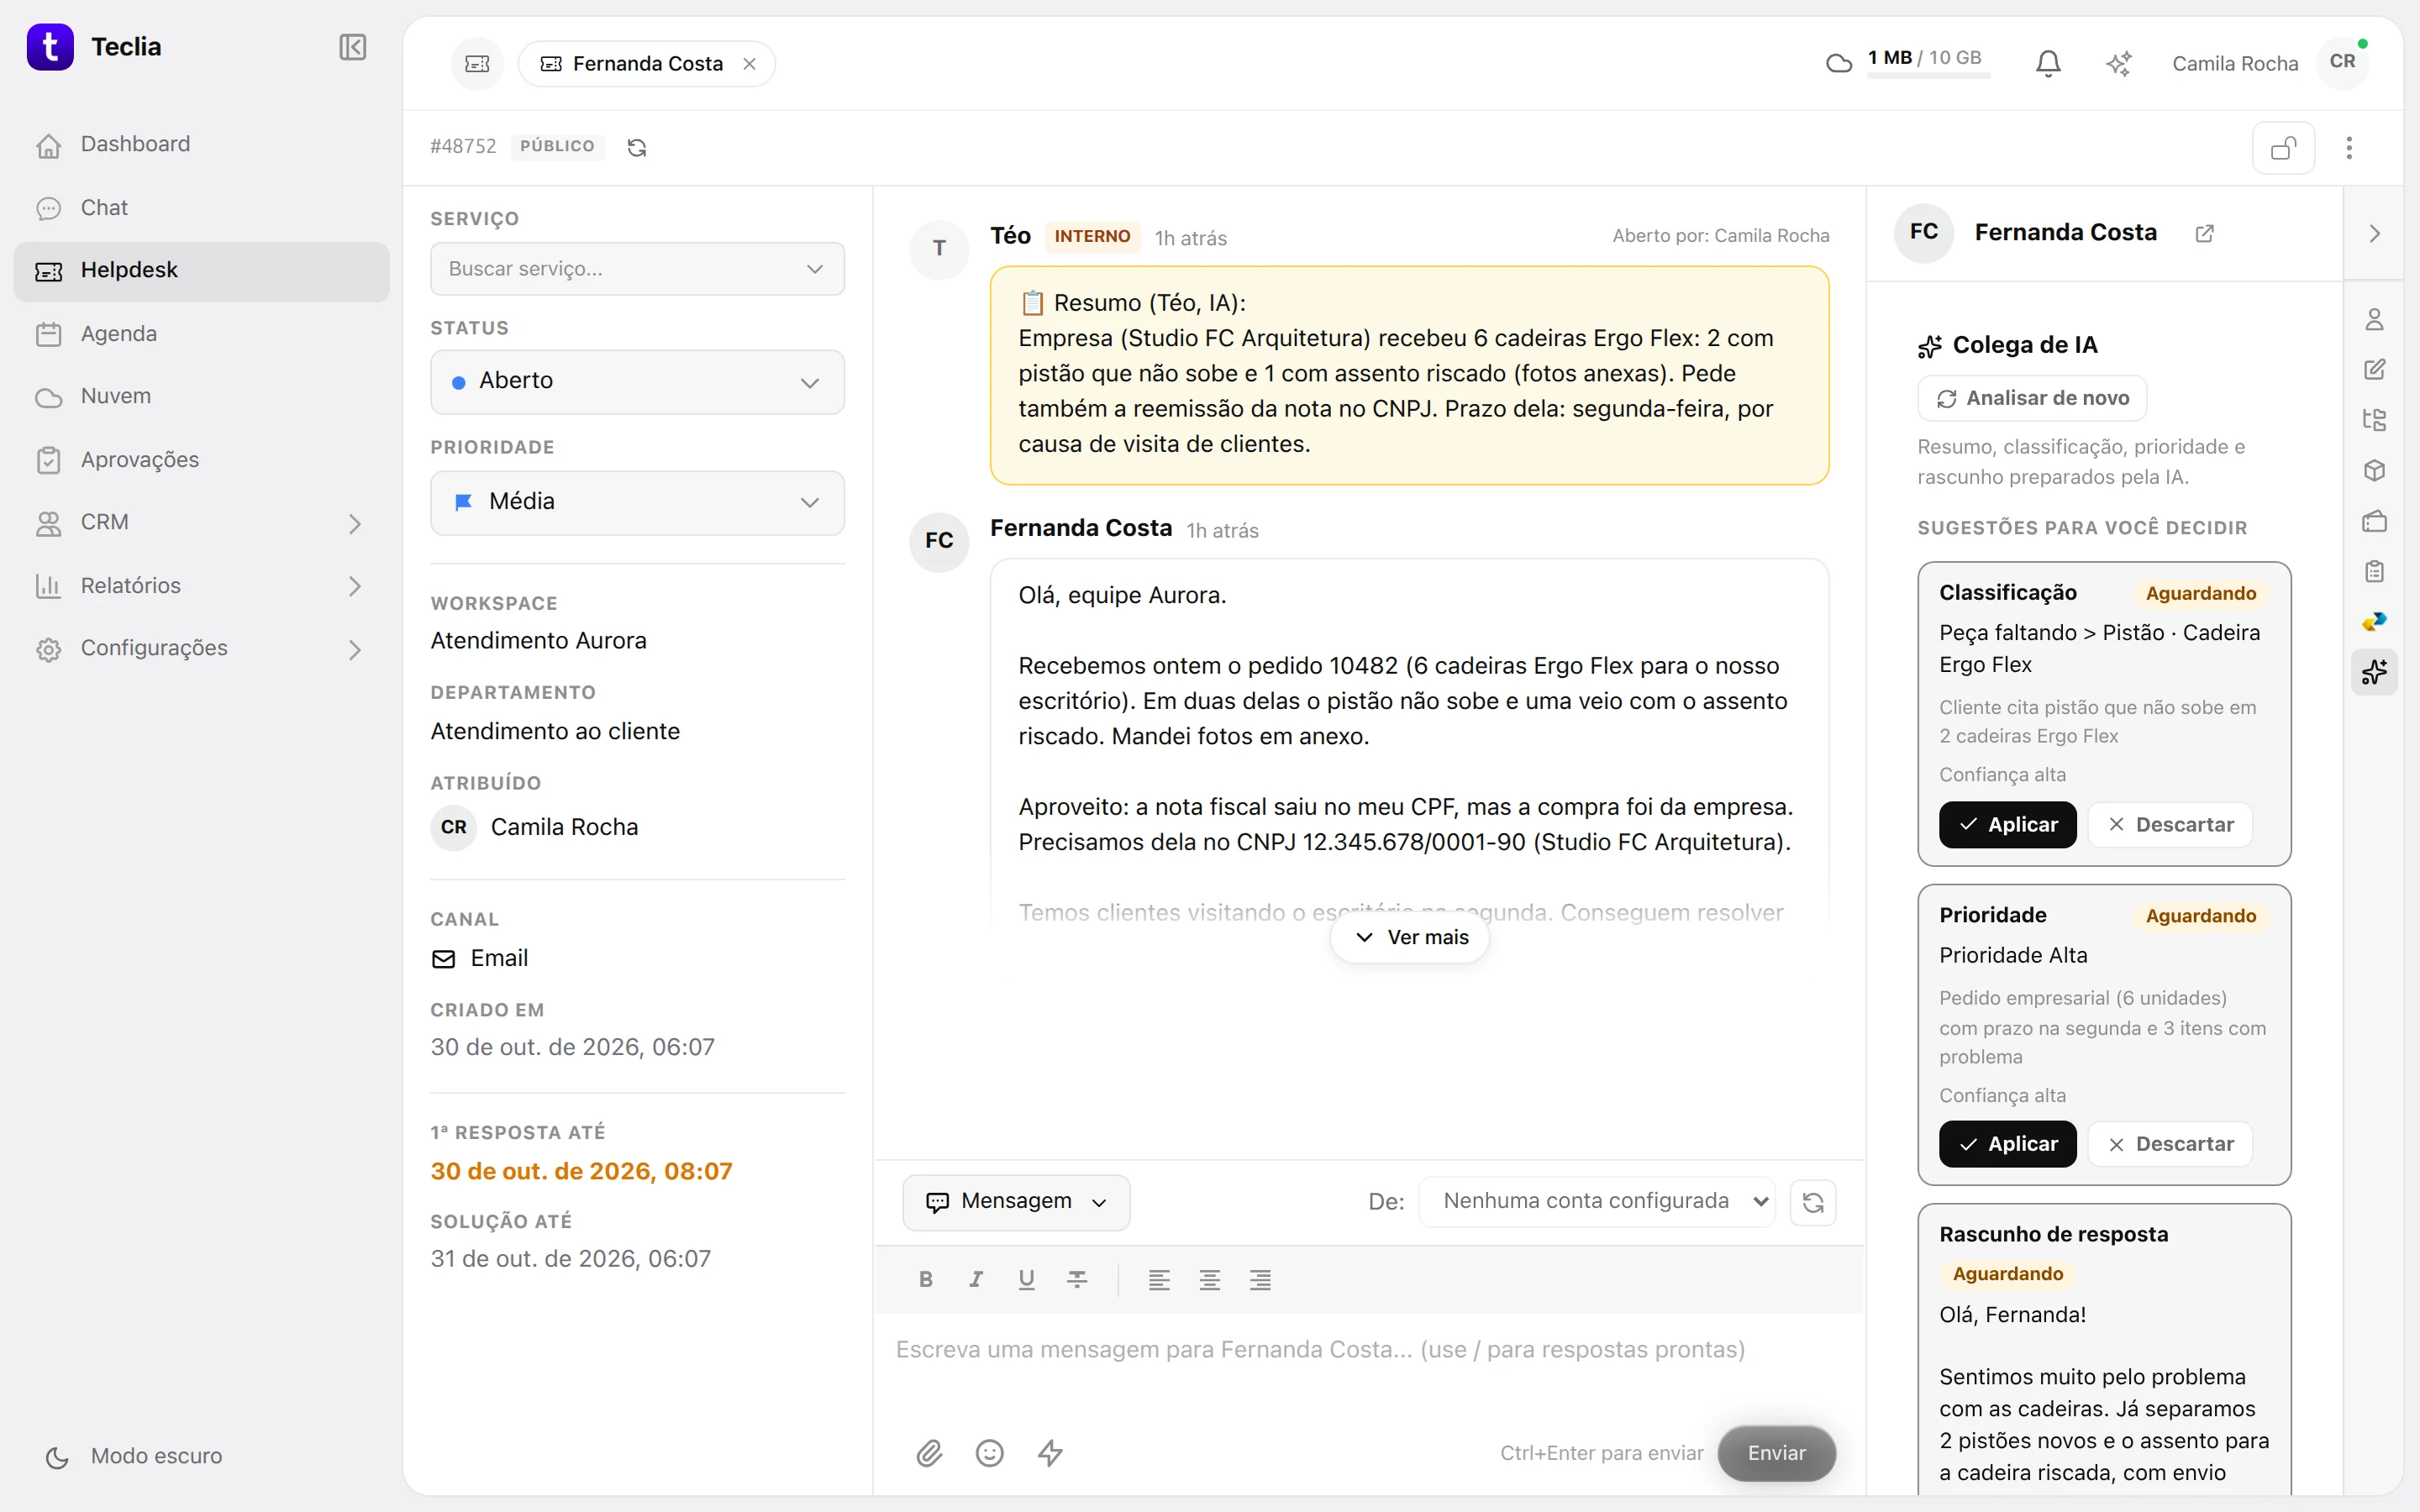The width and height of the screenshot is (2420, 1512).
Task: Expand the Relatórios submenu
Action: click(x=354, y=586)
